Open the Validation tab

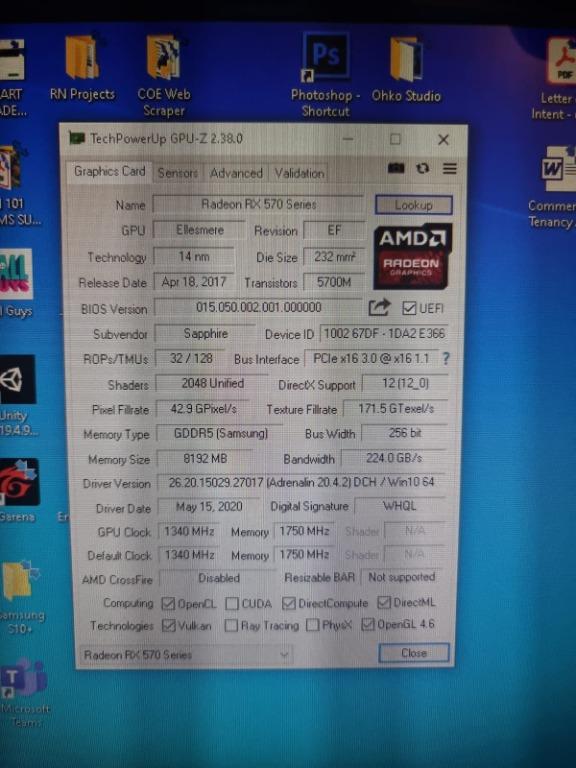pos(299,173)
